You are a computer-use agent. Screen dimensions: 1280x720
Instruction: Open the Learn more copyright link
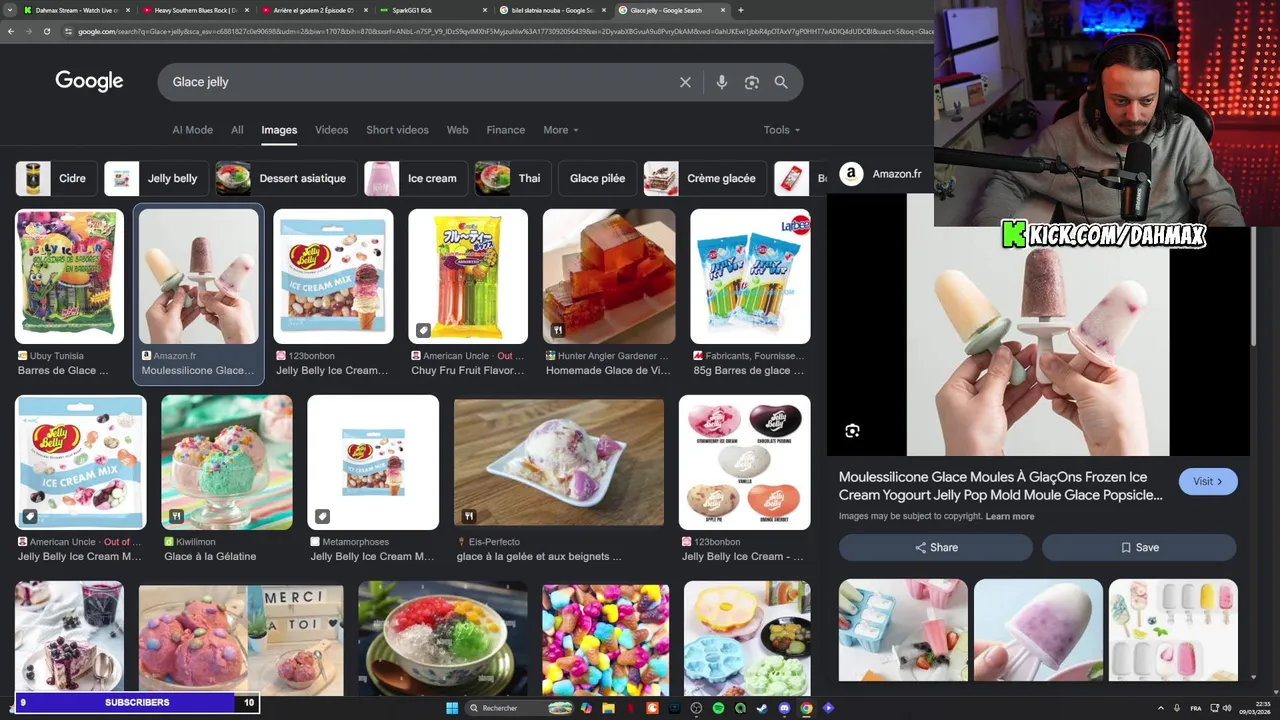pos(1010,516)
